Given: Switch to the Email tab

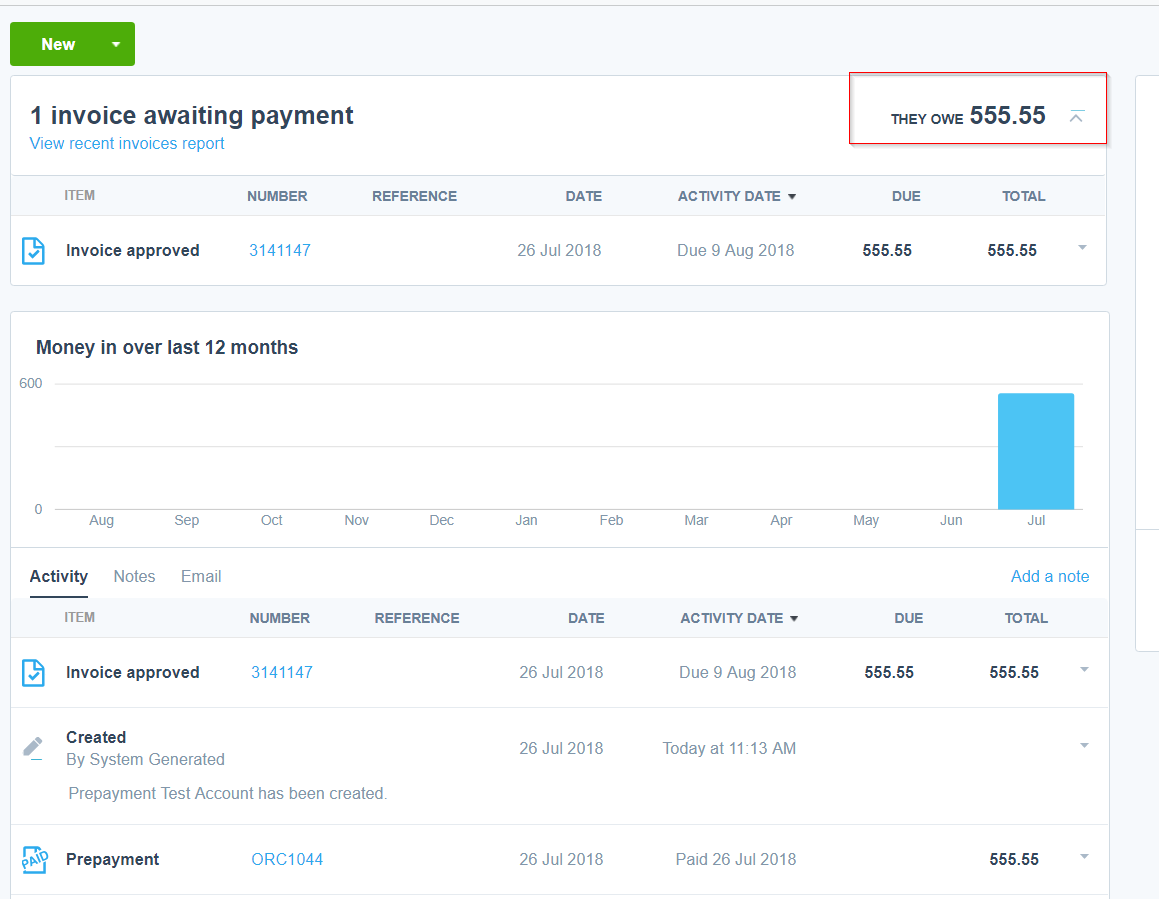Looking at the screenshot, I should pos(201,577).
